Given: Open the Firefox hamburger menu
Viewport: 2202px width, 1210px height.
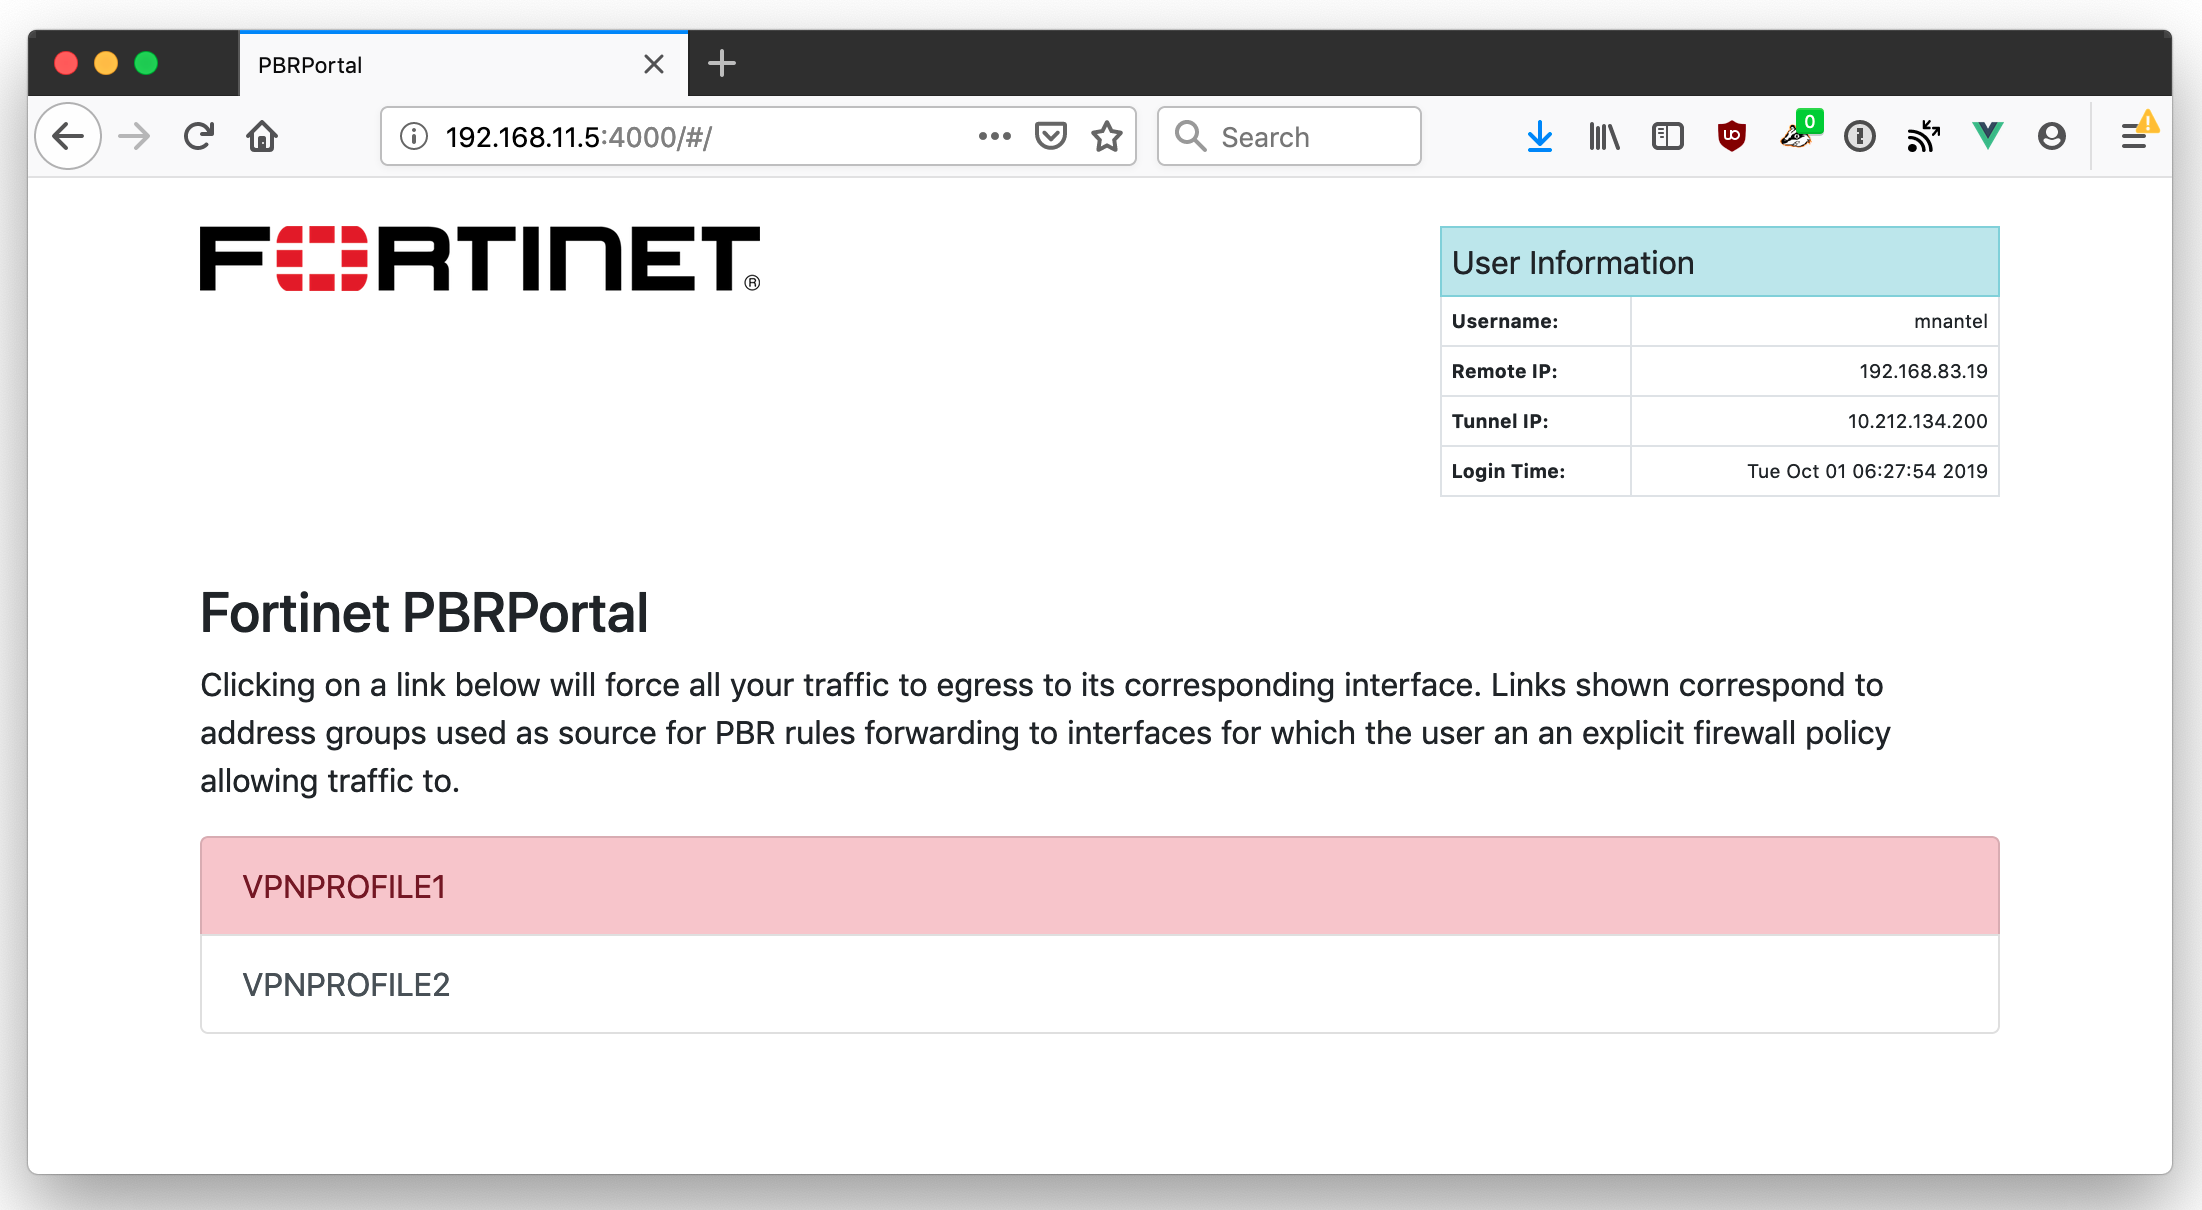Looking at the screenshot, I should coord(2134,136).
